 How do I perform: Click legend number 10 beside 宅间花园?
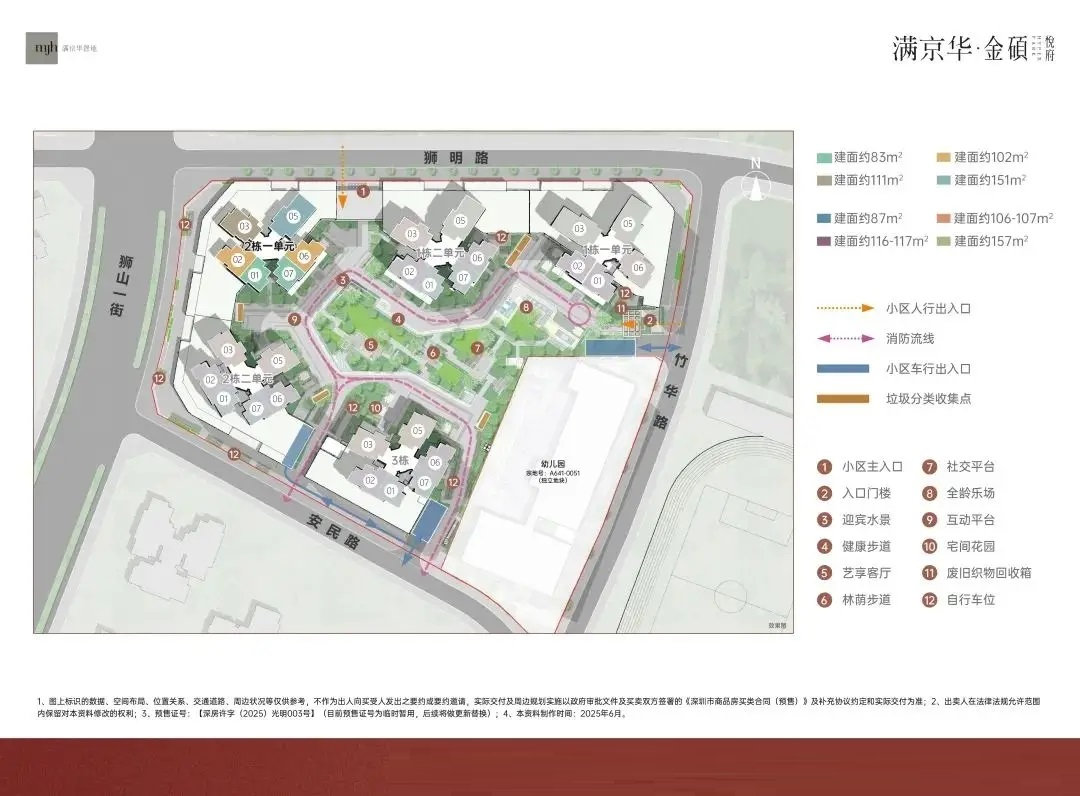click(930, 547)
